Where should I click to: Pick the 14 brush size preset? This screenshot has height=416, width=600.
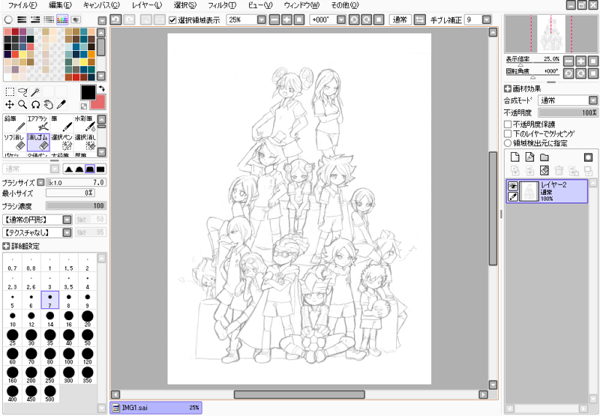click(50, 319)
